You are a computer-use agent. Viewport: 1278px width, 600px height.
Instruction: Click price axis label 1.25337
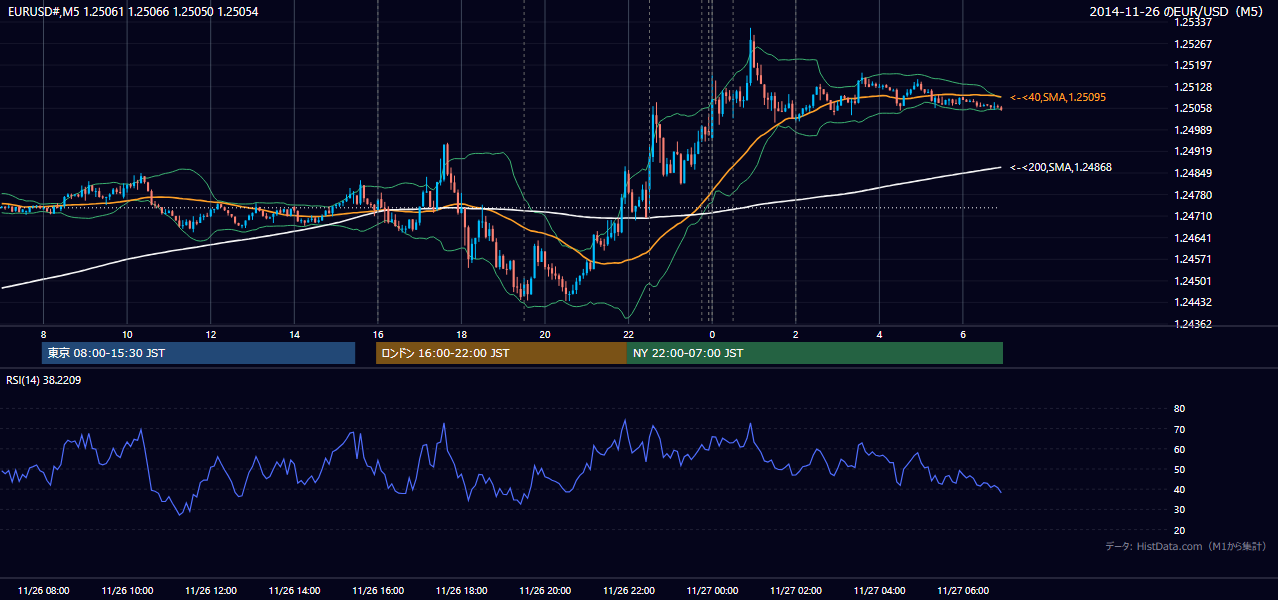click(x=1193, y=22)
